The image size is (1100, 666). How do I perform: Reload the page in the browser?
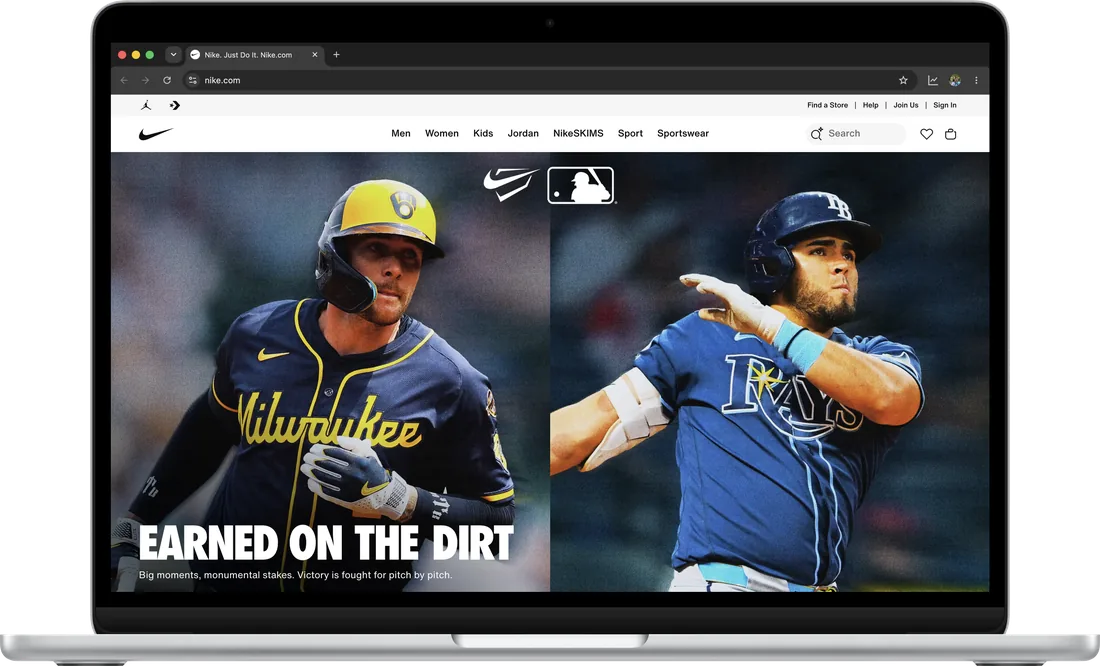click(x=167, y=80)
